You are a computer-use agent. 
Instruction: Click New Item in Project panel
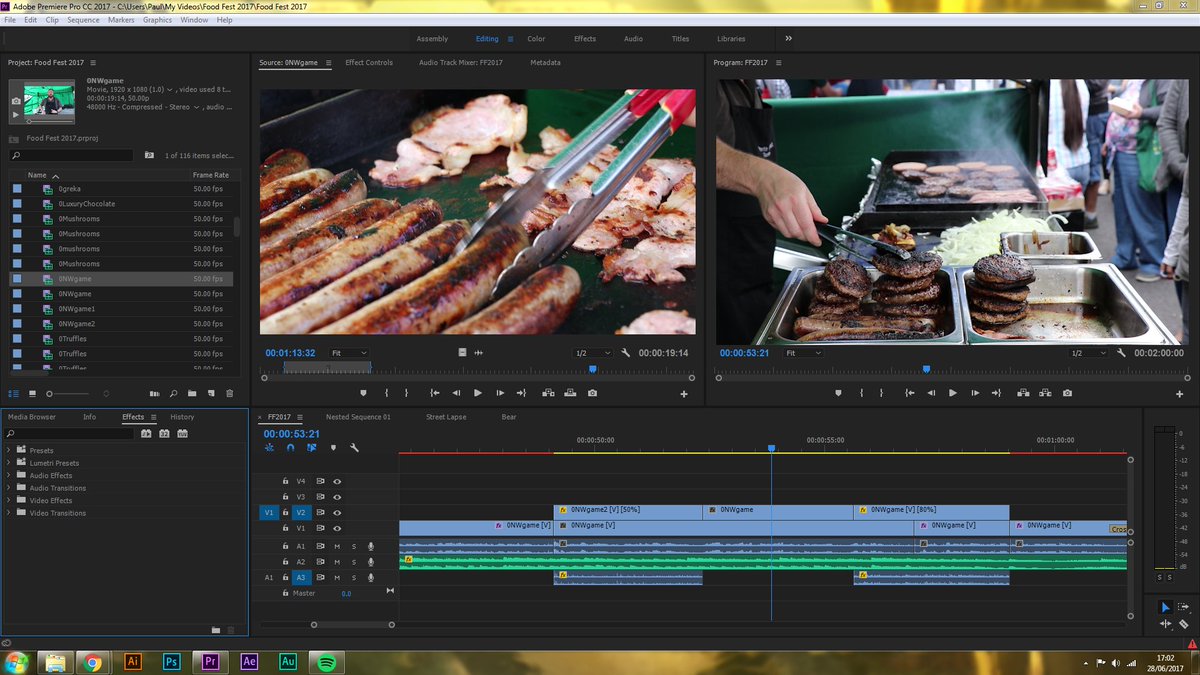coord(210,393)
